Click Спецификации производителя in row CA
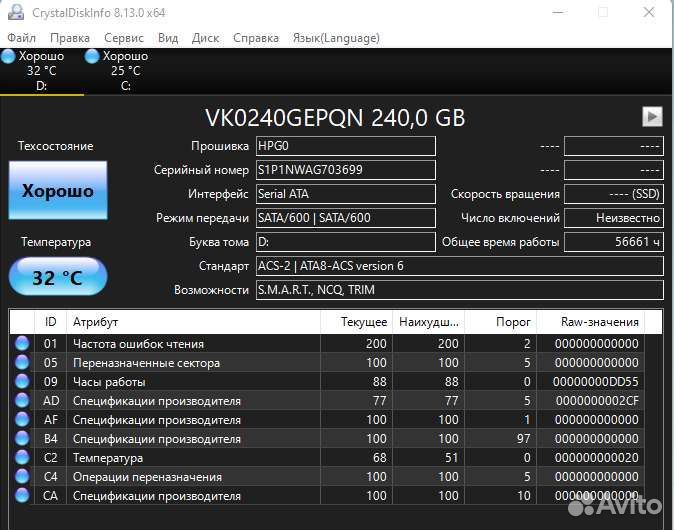Viewport: 674px width, 530px height. [157, 496]
